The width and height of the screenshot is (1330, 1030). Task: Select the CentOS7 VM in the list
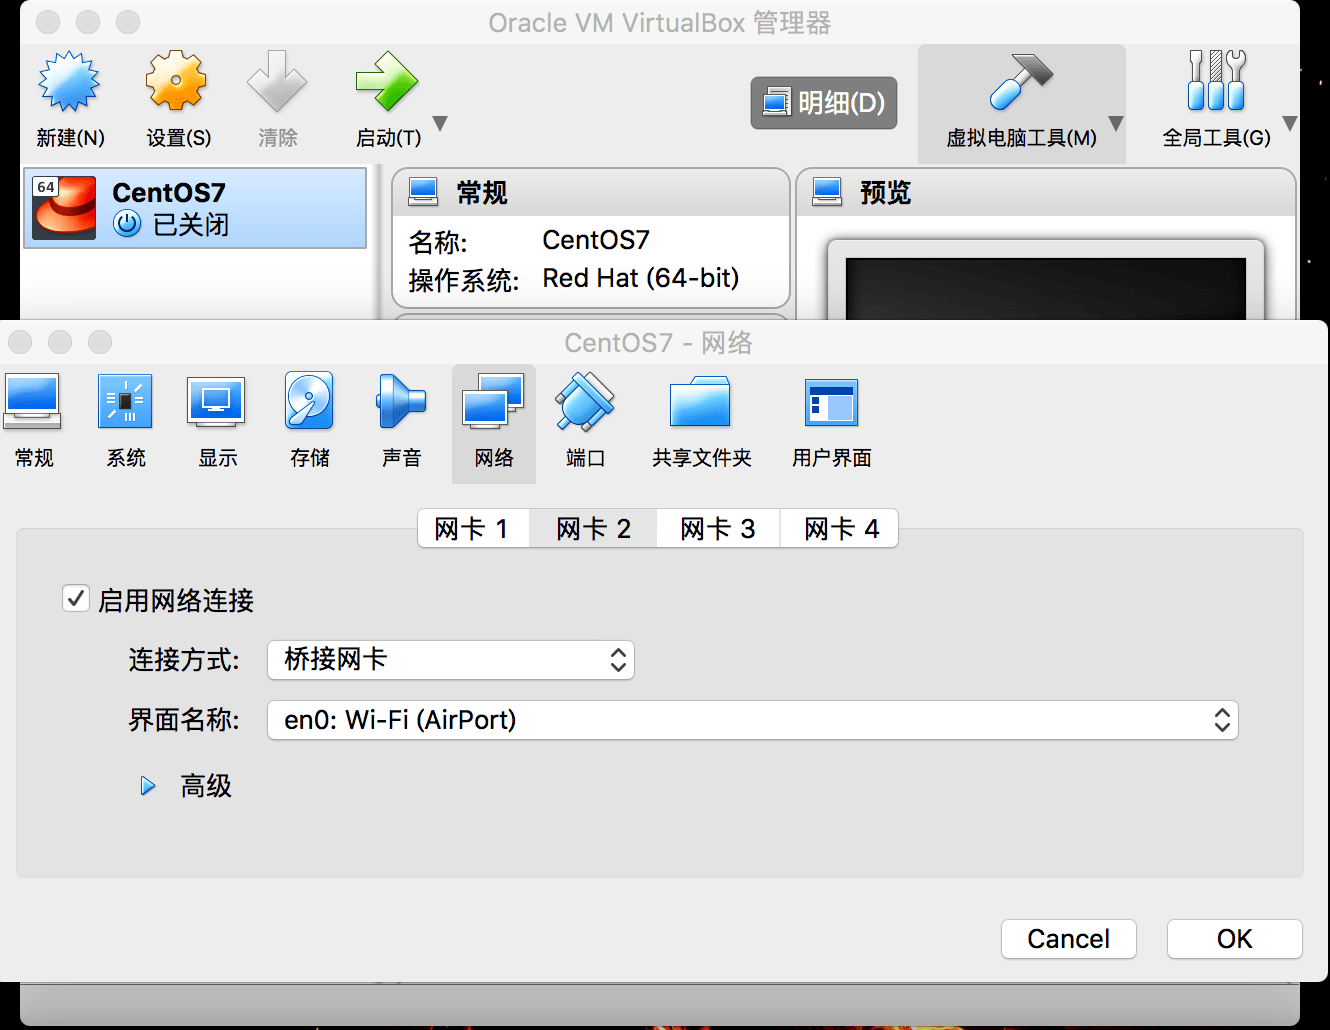(195, 208)
